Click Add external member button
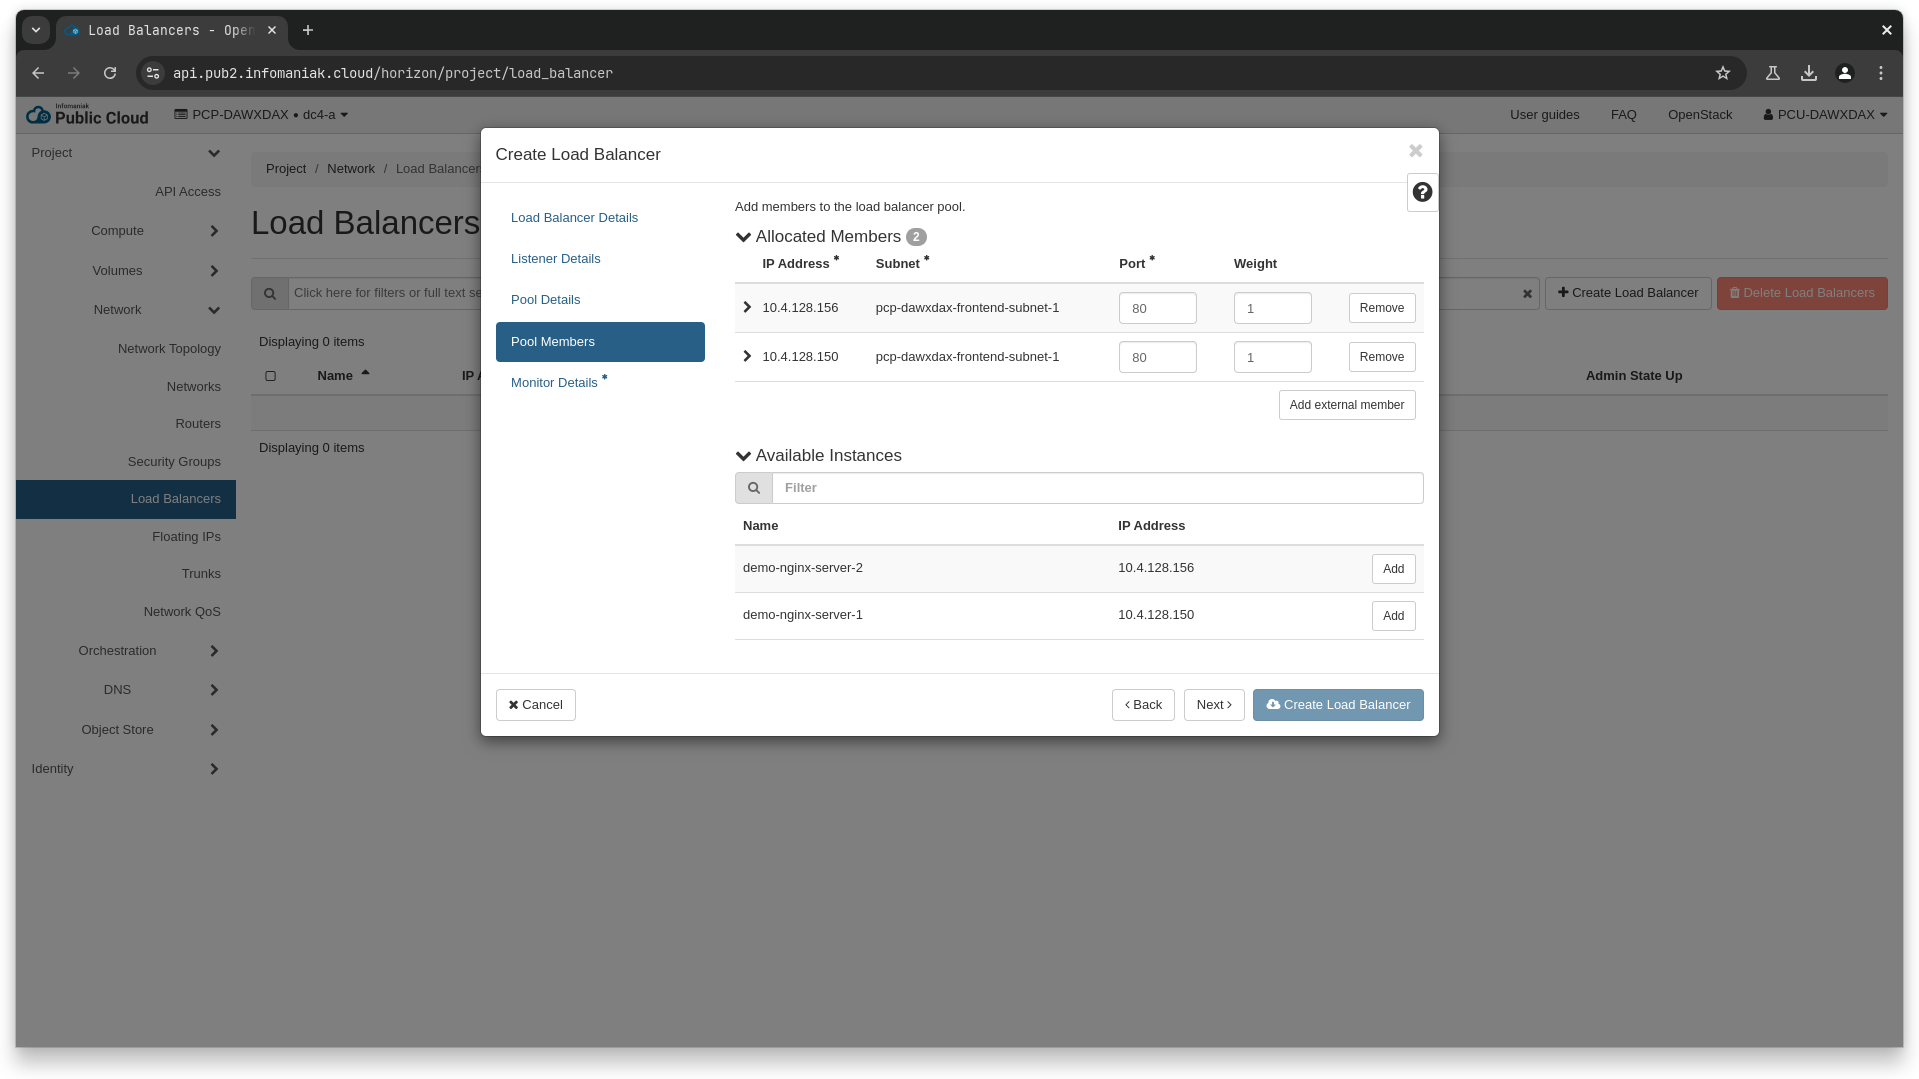 click(x=1347, y=405)
